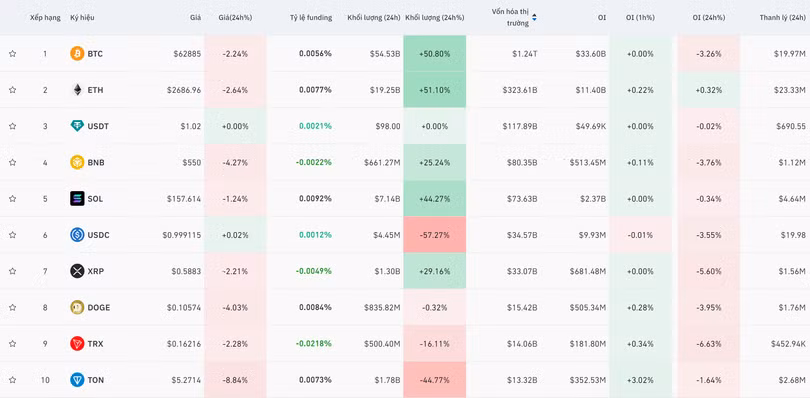Screen dimensions: 810x398
Task: Toggle the DOGE favorite star
Action: tap(12, 308)
